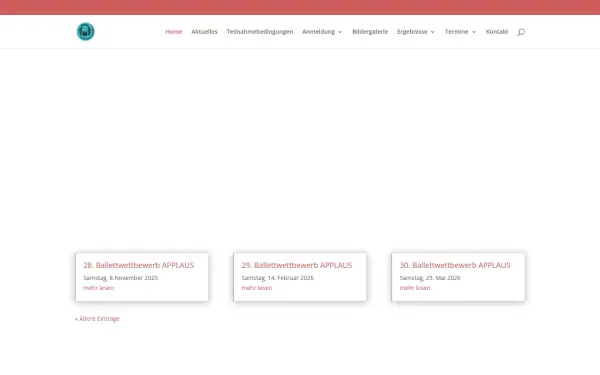Select the 'Samstag, 8.November 2025' date text

pos(121,278)
